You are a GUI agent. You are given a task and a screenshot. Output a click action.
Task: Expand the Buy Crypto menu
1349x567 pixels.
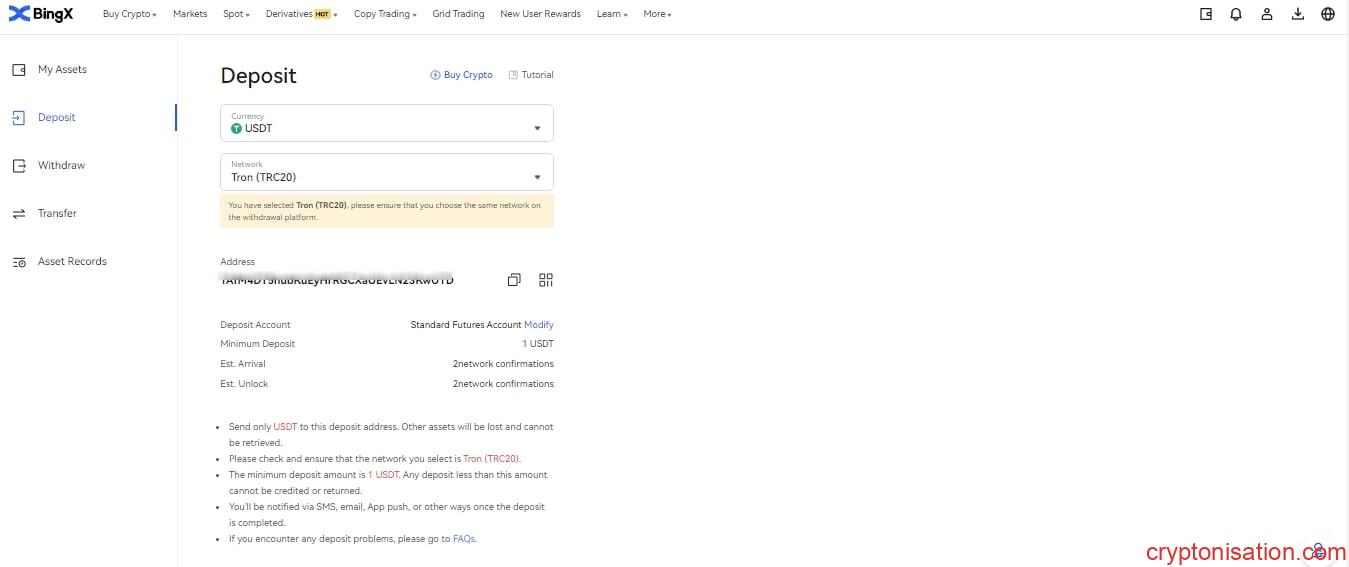(x=130, y=14)
